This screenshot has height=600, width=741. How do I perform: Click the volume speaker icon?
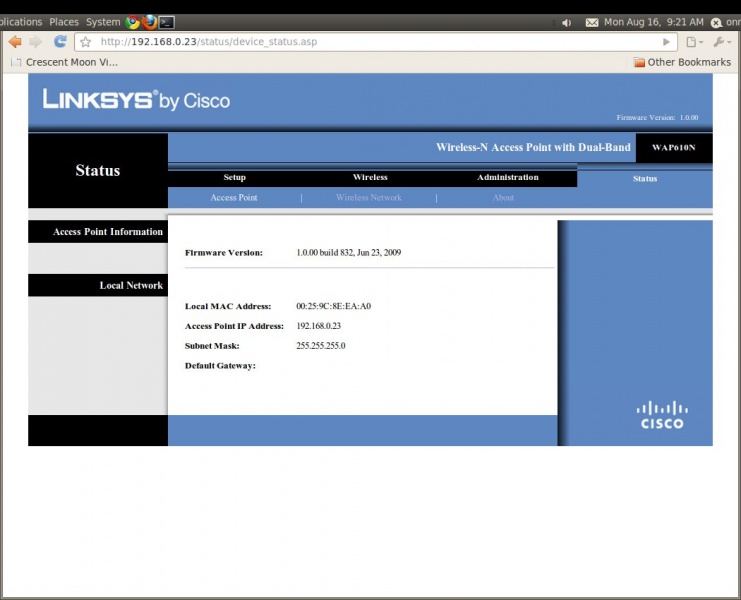click(x=567, y=23)
